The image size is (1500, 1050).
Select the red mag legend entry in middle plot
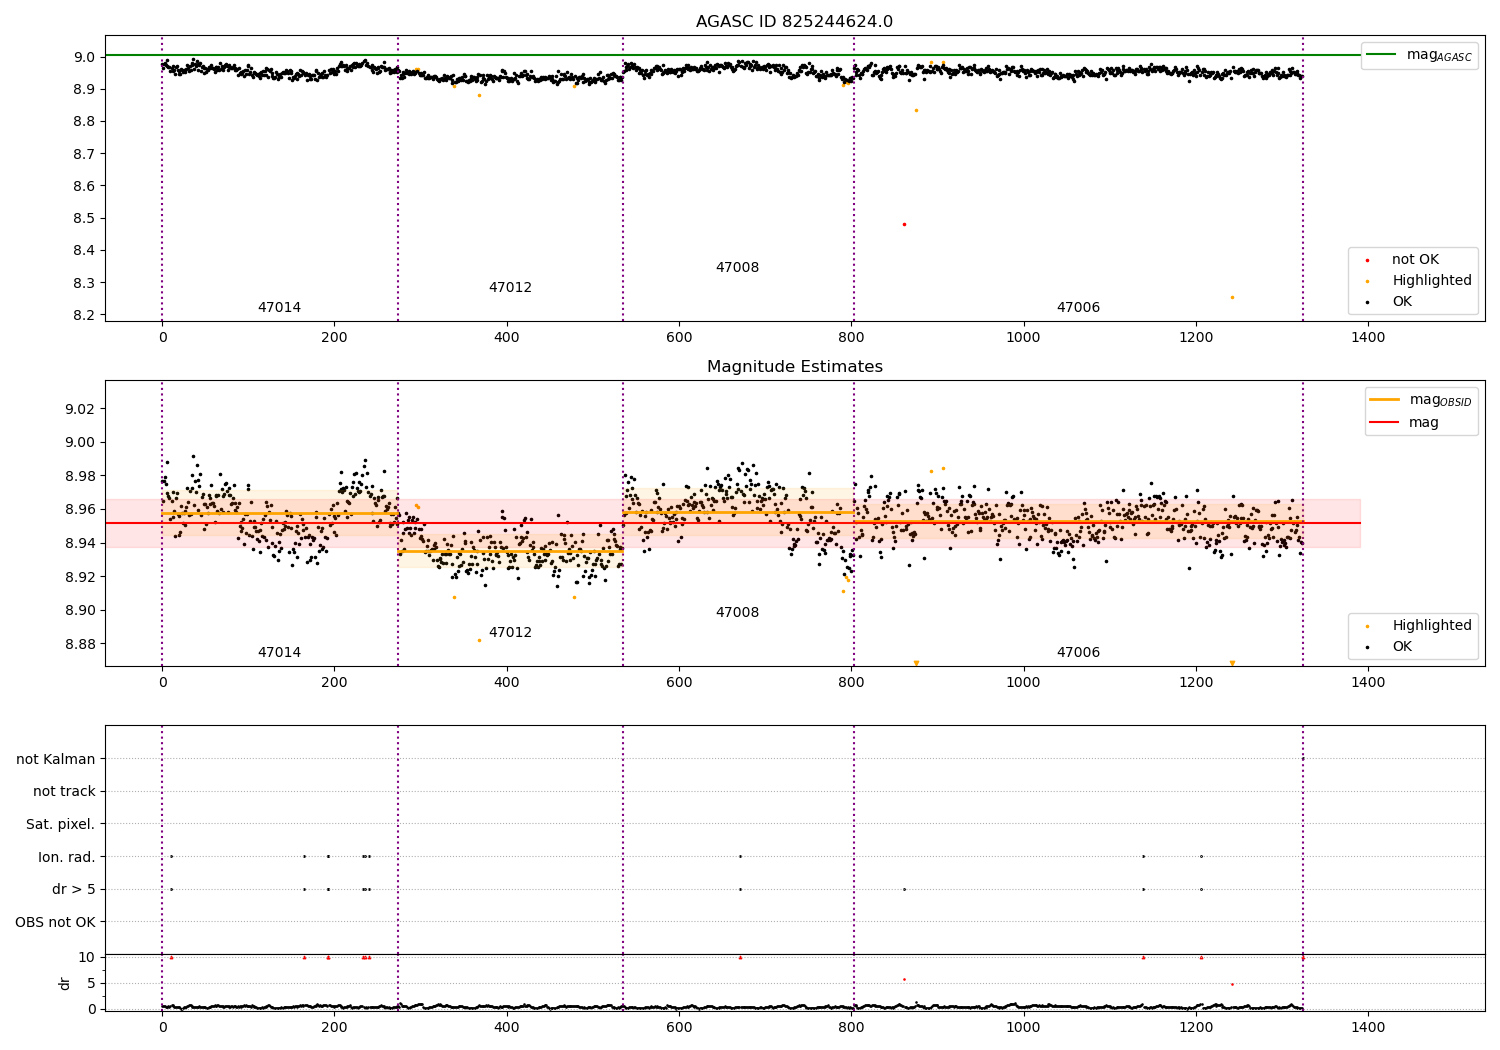coord(1405,422)
